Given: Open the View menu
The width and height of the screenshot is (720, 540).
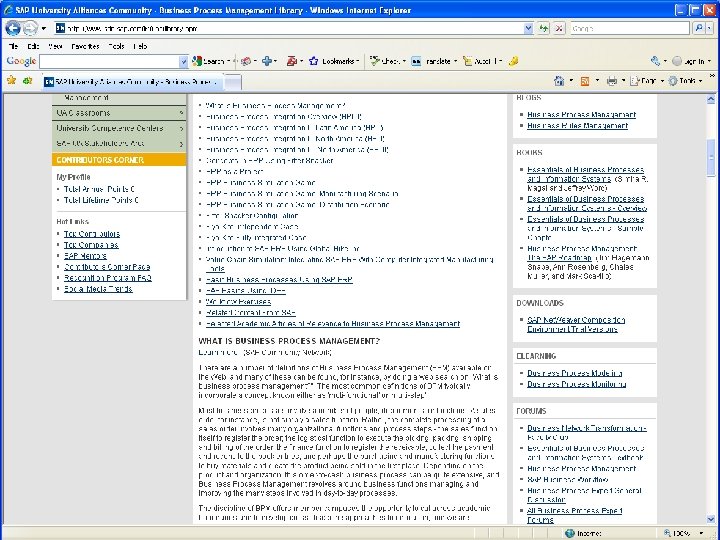Looking at the screenshot, I should (55, 46).
